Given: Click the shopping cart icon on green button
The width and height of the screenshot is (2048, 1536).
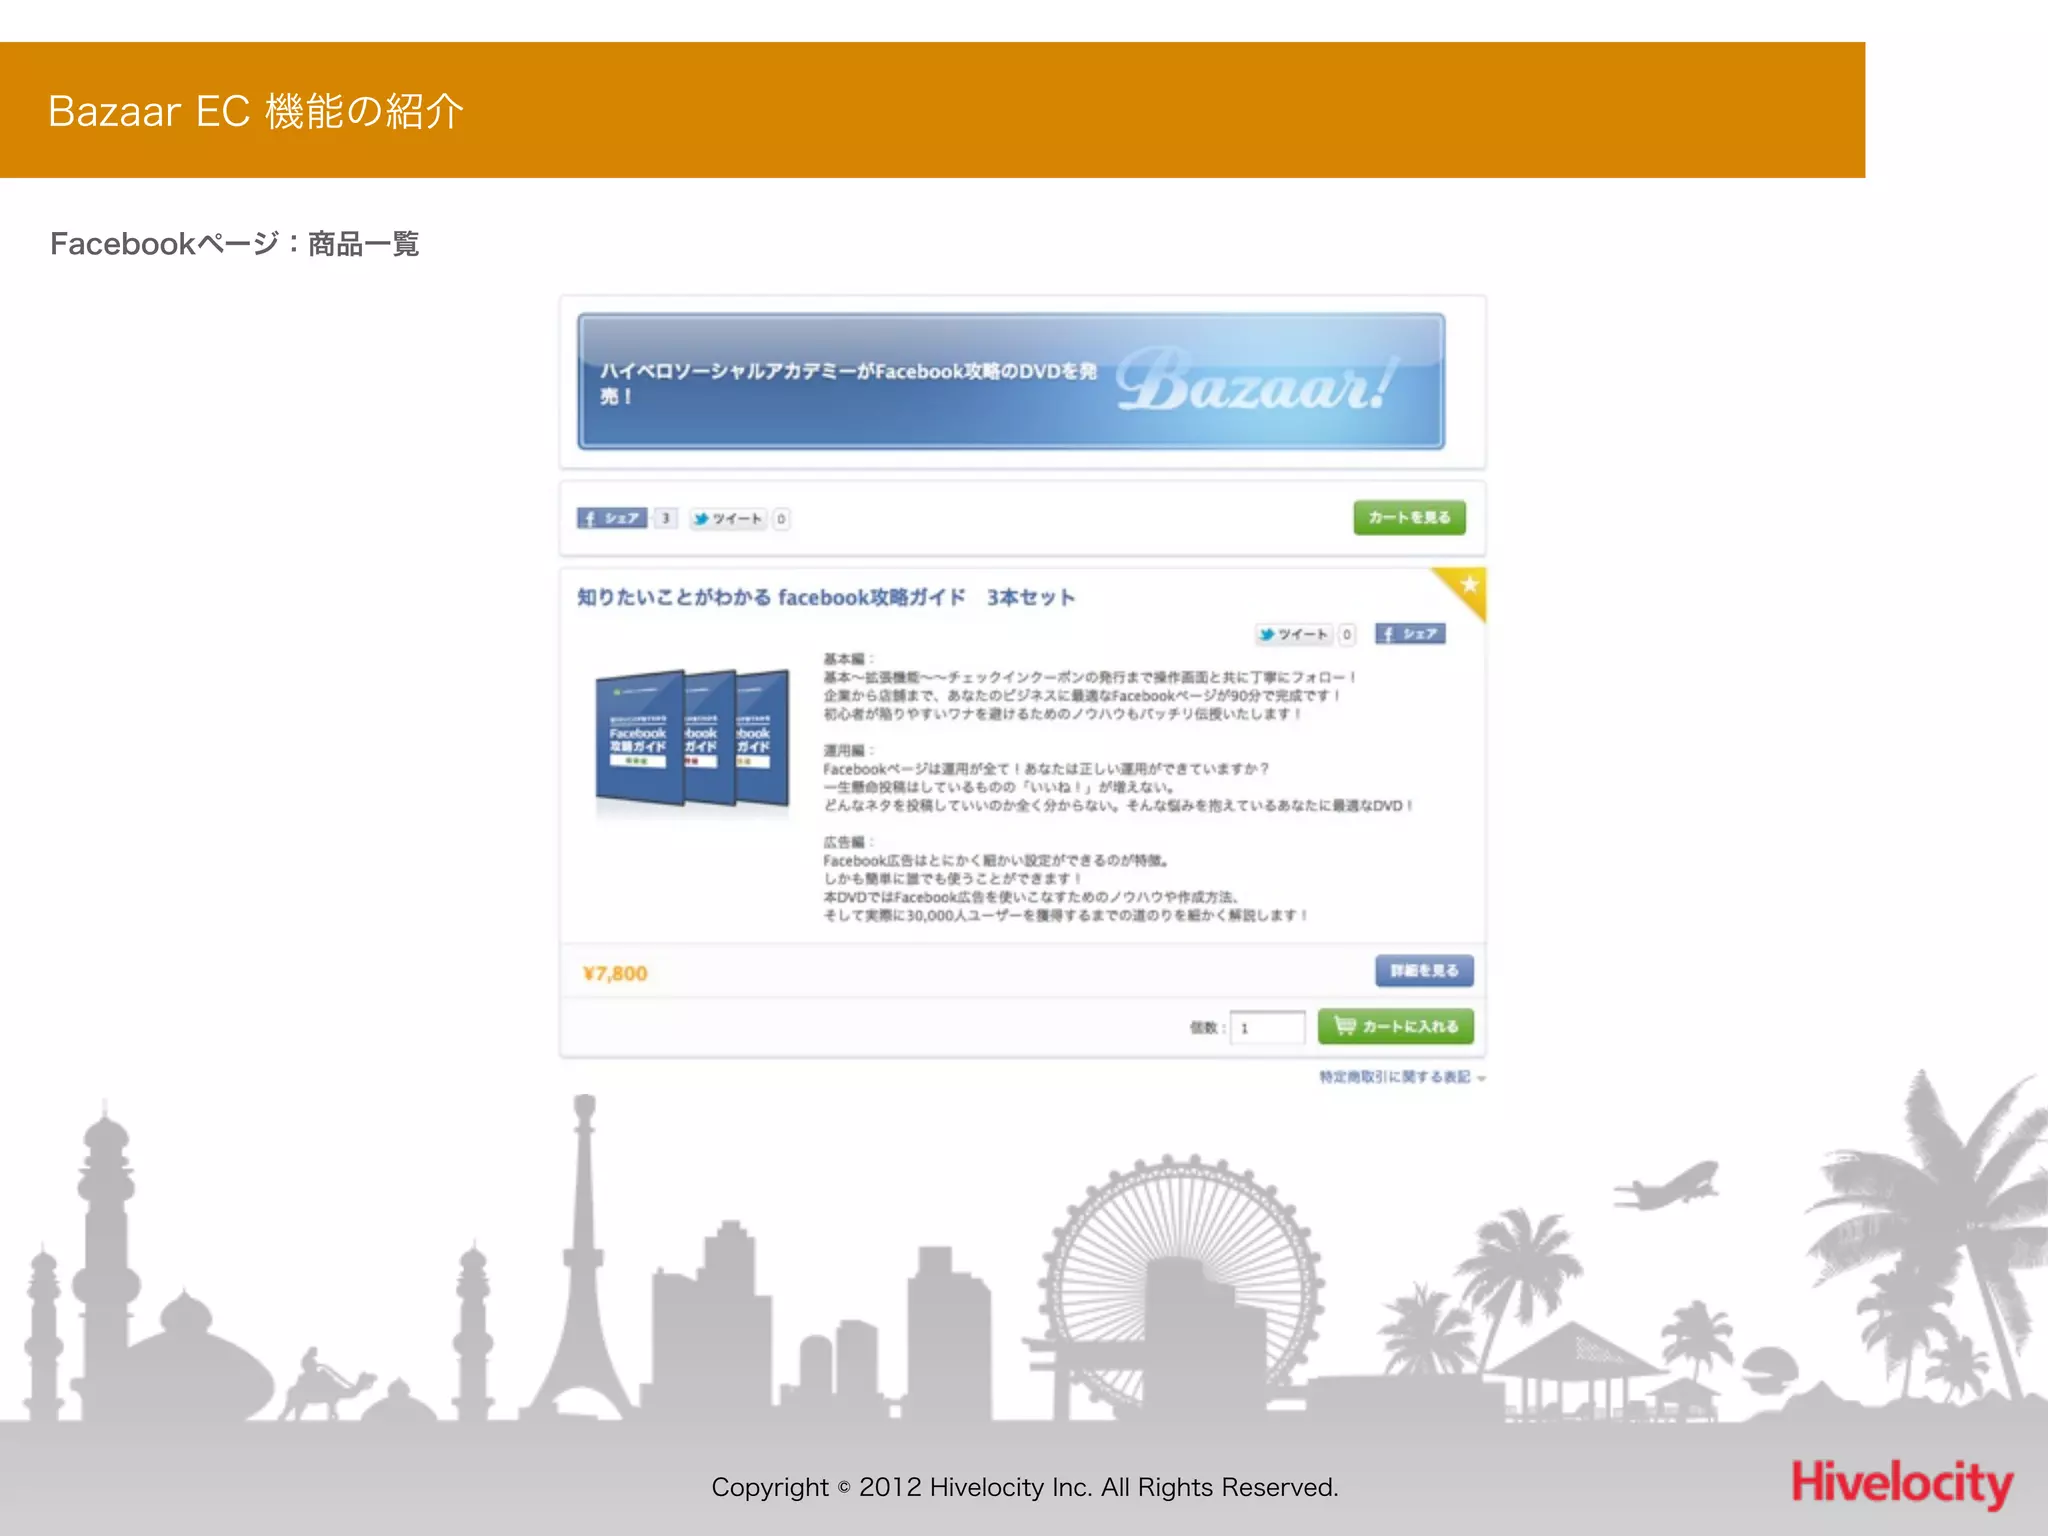Looking at the screenshot, I should tap(1345, 1025).
